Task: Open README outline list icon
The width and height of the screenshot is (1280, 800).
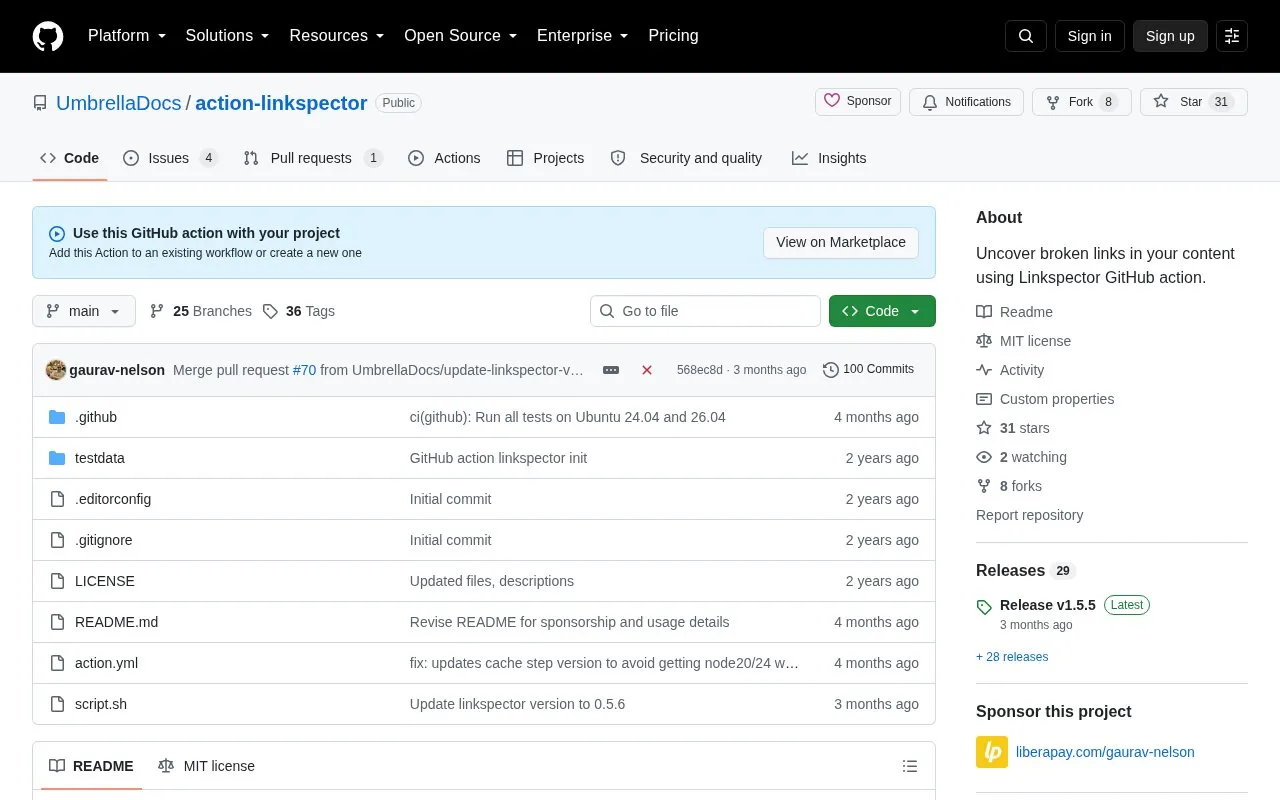Action: click(910, 766)
